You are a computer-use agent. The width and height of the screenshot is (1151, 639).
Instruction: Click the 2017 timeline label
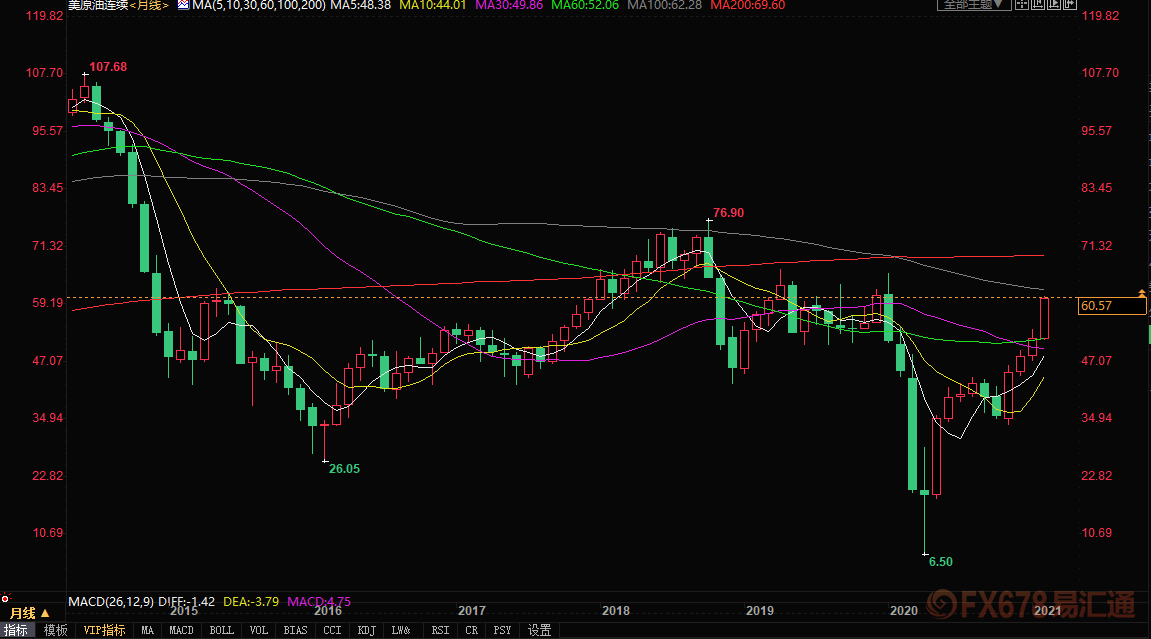pos(471,610)
